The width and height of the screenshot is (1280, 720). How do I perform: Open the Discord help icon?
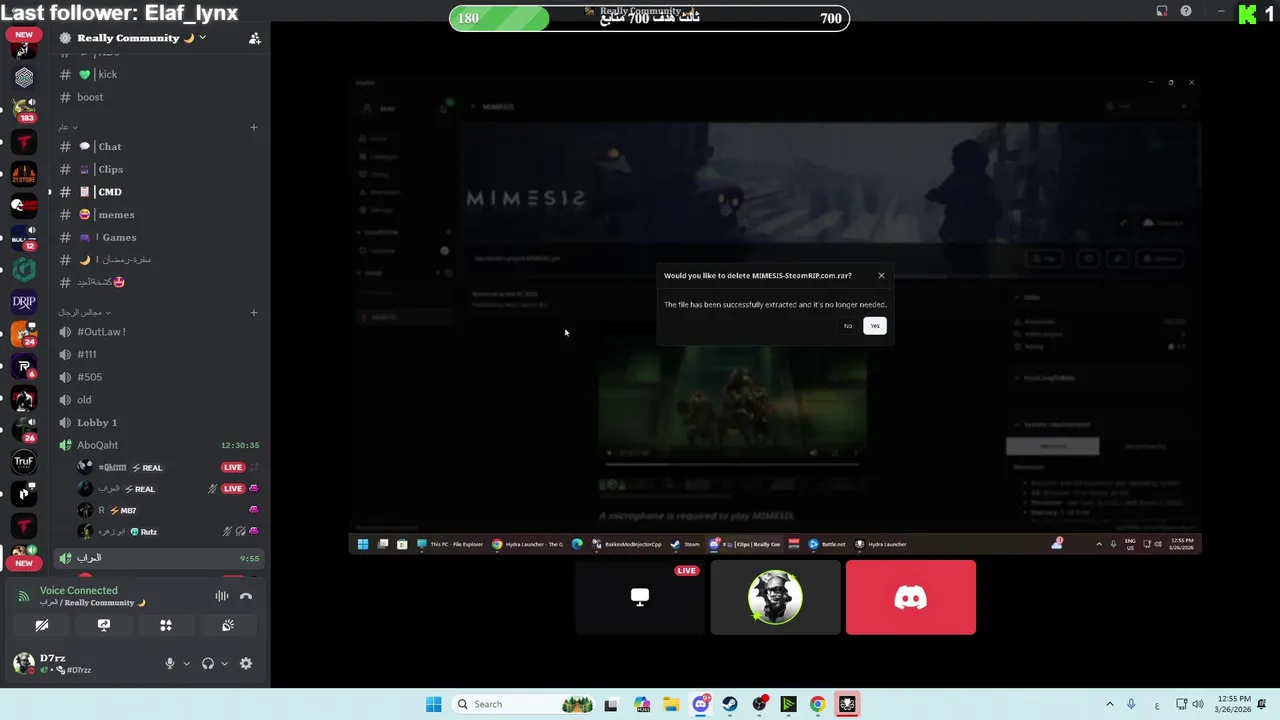[1186, 11]
